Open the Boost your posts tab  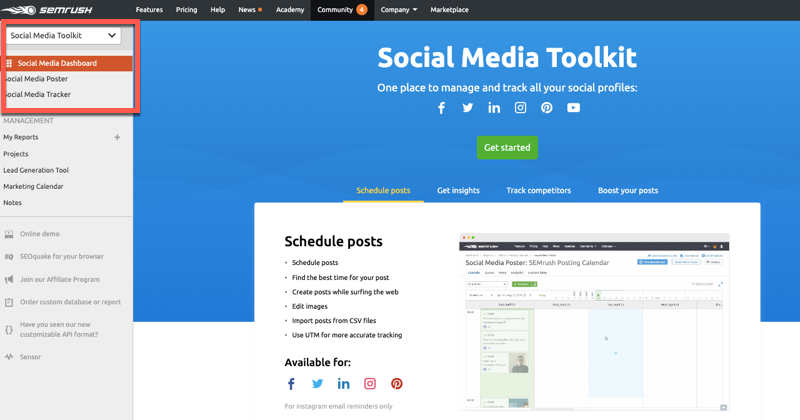(627, 190)
